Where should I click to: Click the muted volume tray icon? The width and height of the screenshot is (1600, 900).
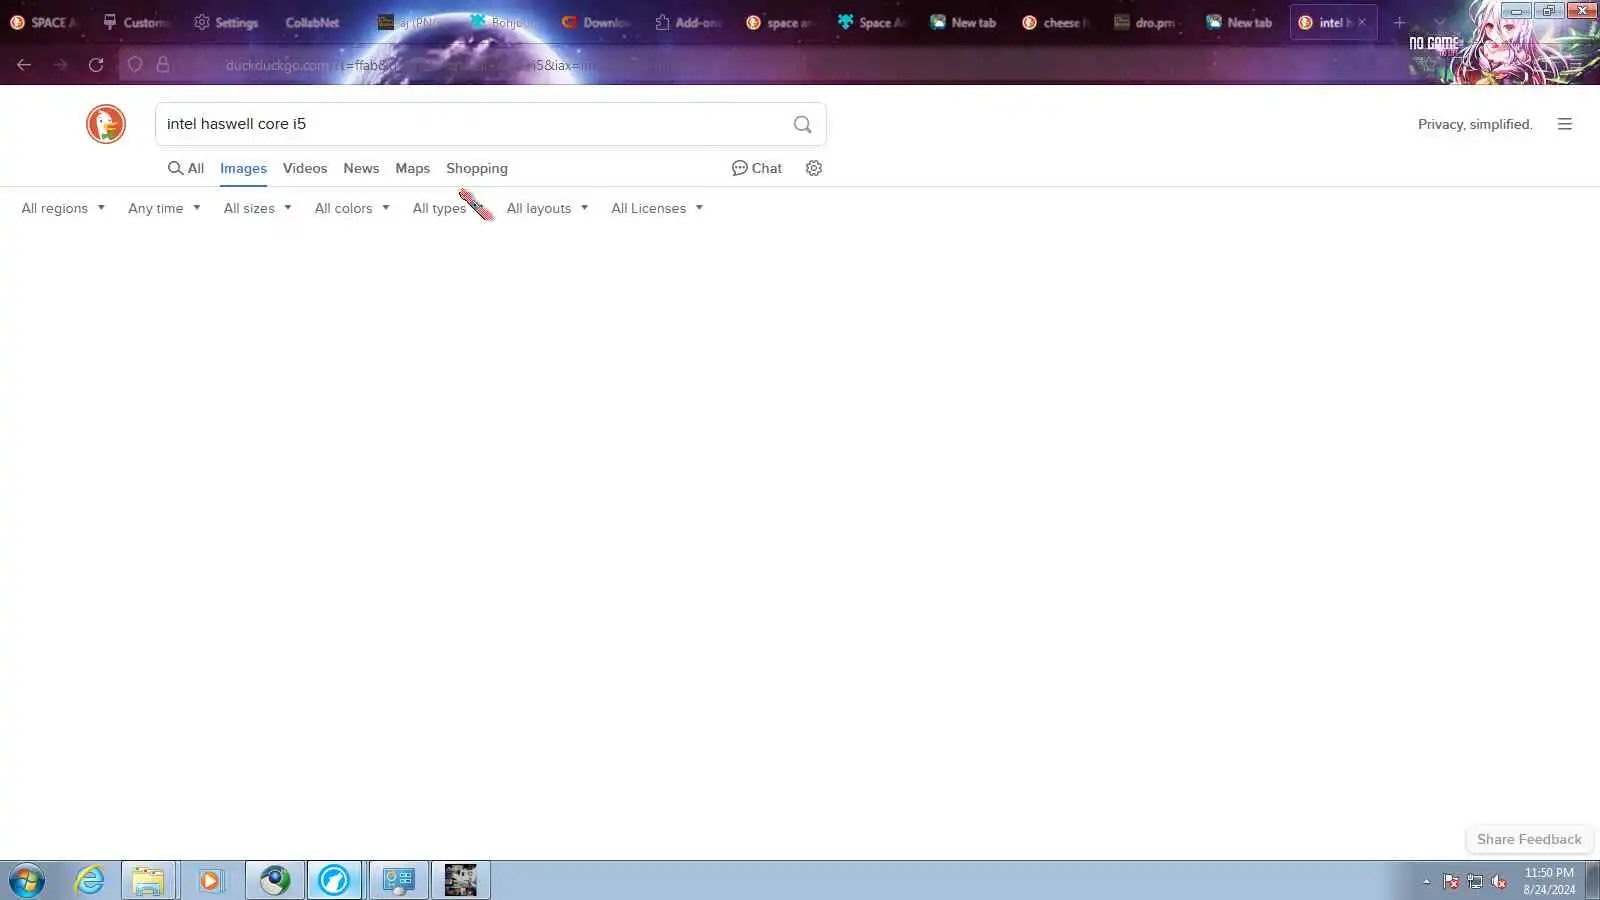point(1499,881)
